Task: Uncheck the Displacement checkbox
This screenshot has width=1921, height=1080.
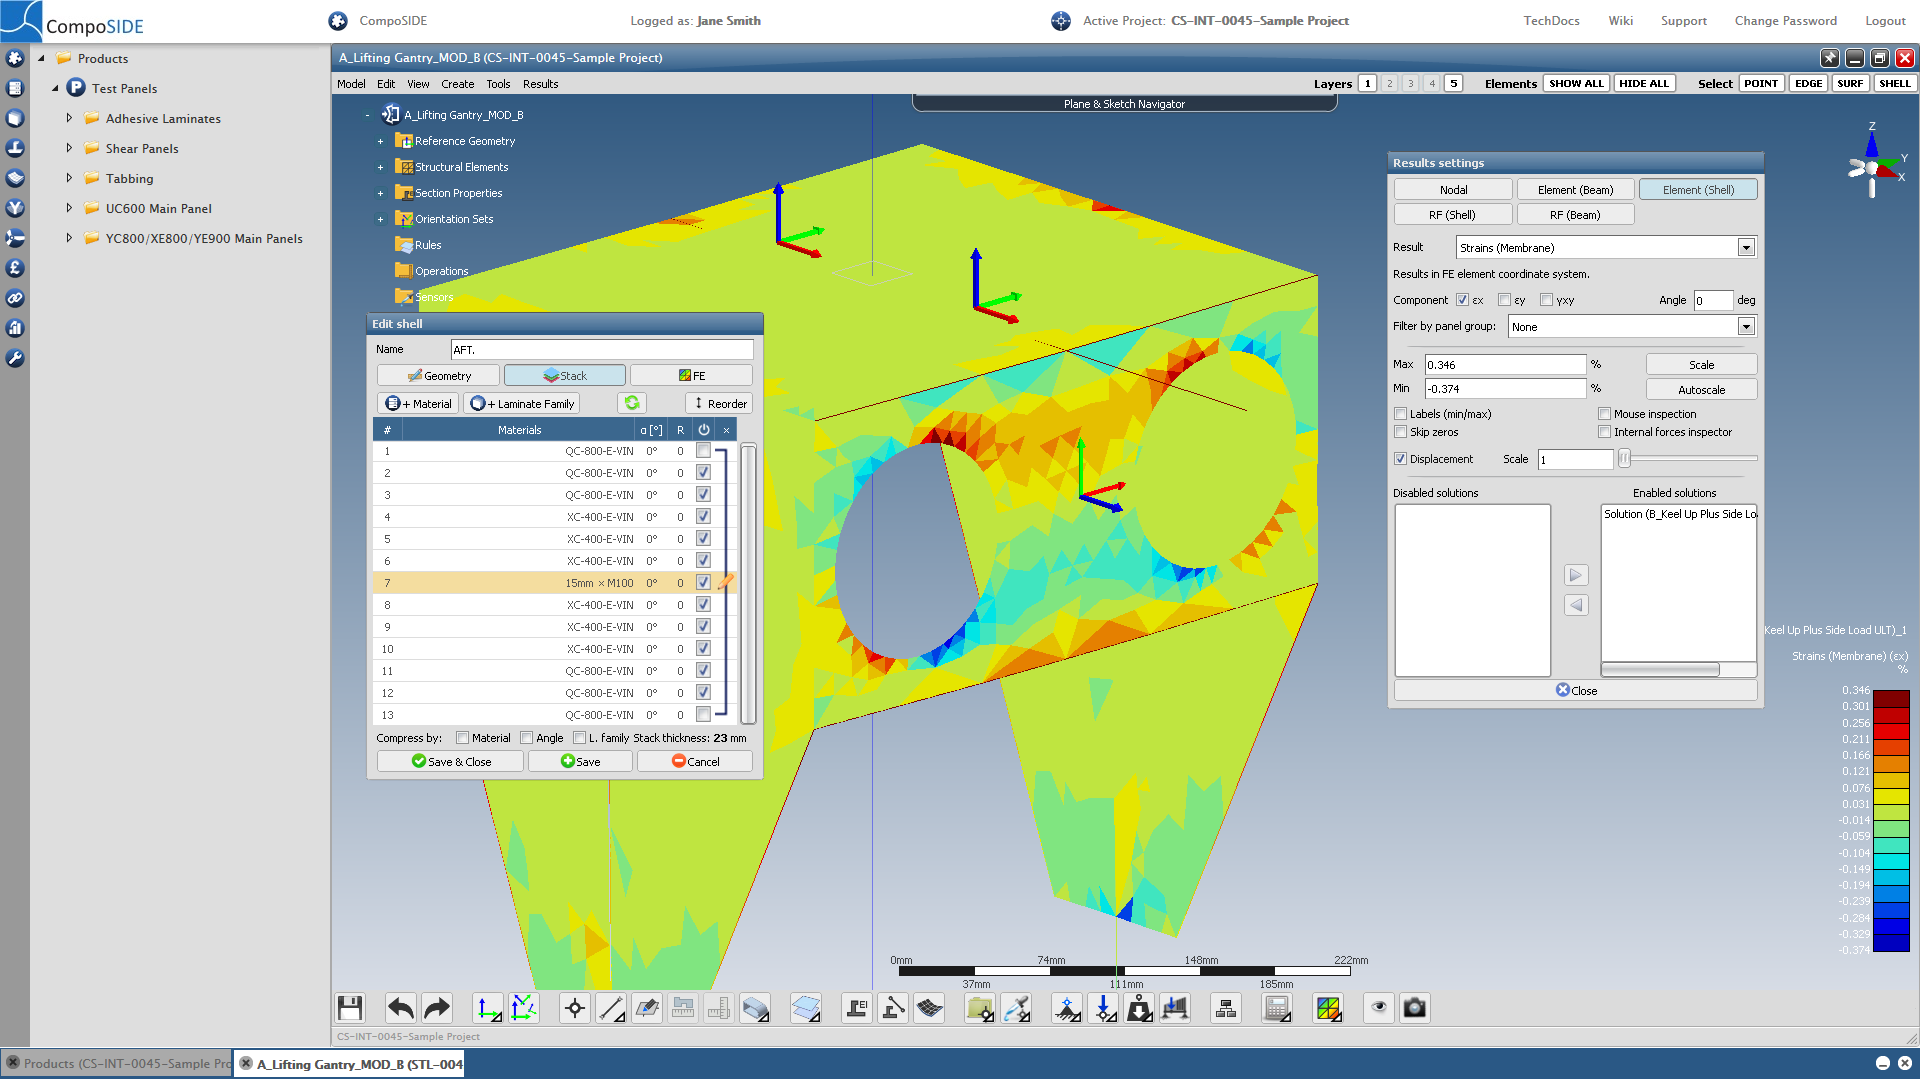Action: point(1401,459)
